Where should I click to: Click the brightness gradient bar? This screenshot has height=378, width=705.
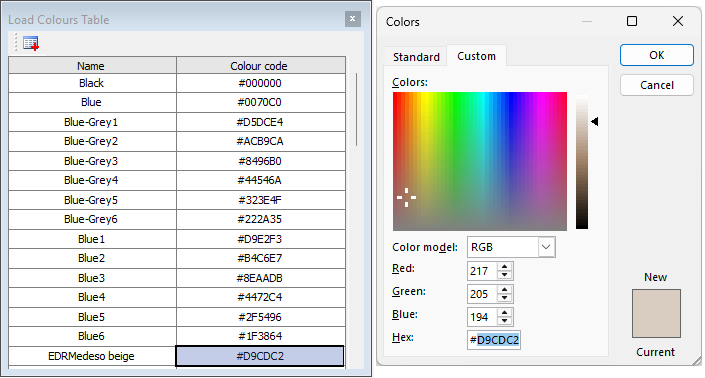[582, 161]
